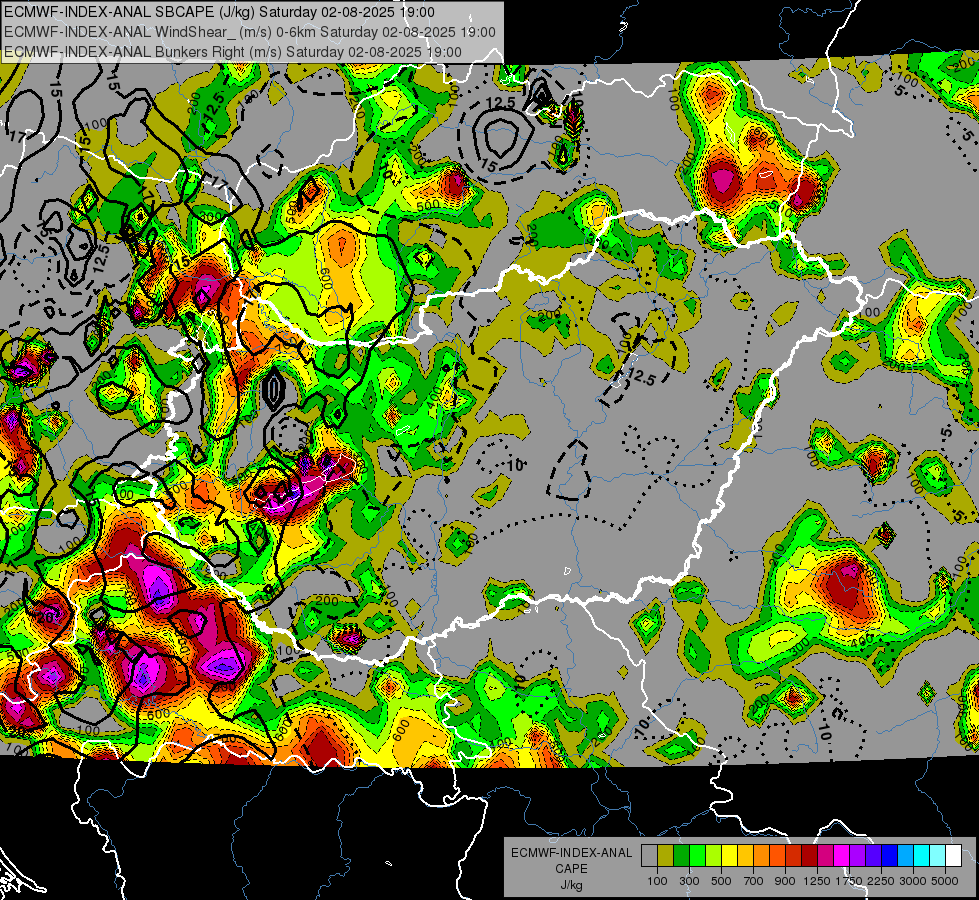The height and width of the screenshot is (900, 979).
Task: Click the J/kg unit label in the legend
Action: click(571, 885)
